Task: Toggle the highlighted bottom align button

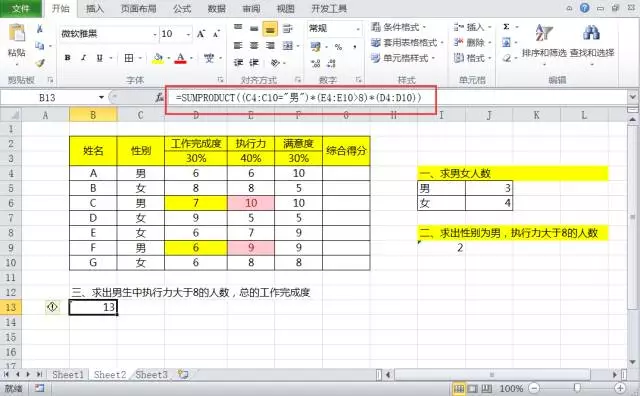Action: [x=270, y=29]
